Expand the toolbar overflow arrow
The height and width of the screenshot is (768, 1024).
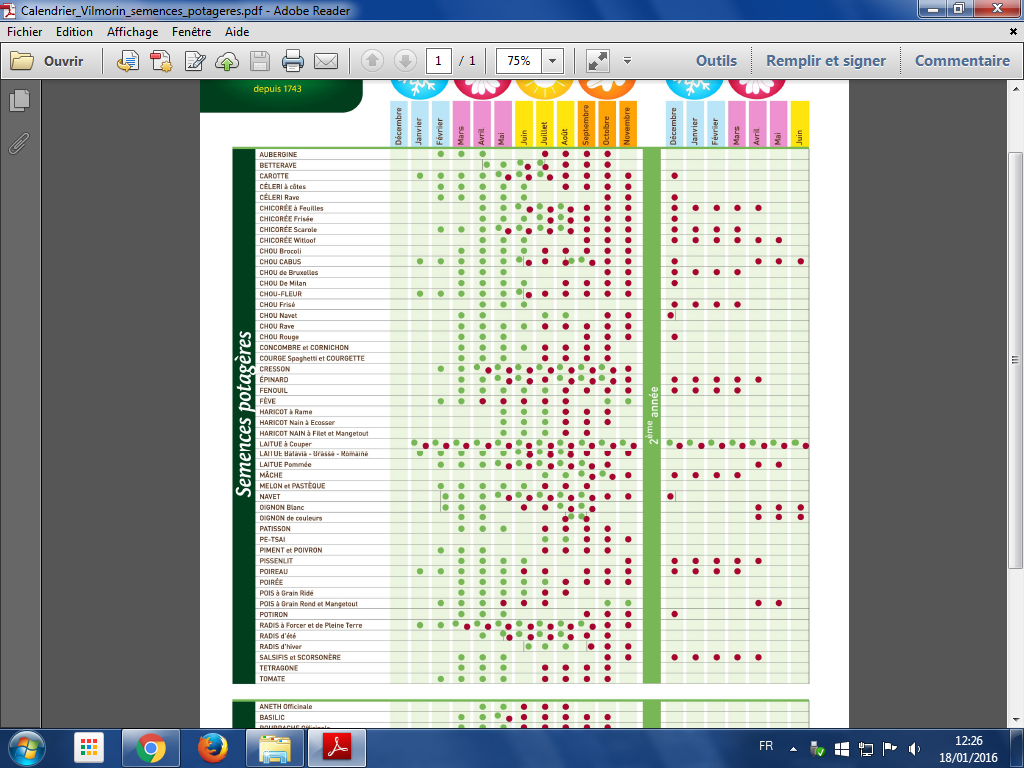pos(627,61)
